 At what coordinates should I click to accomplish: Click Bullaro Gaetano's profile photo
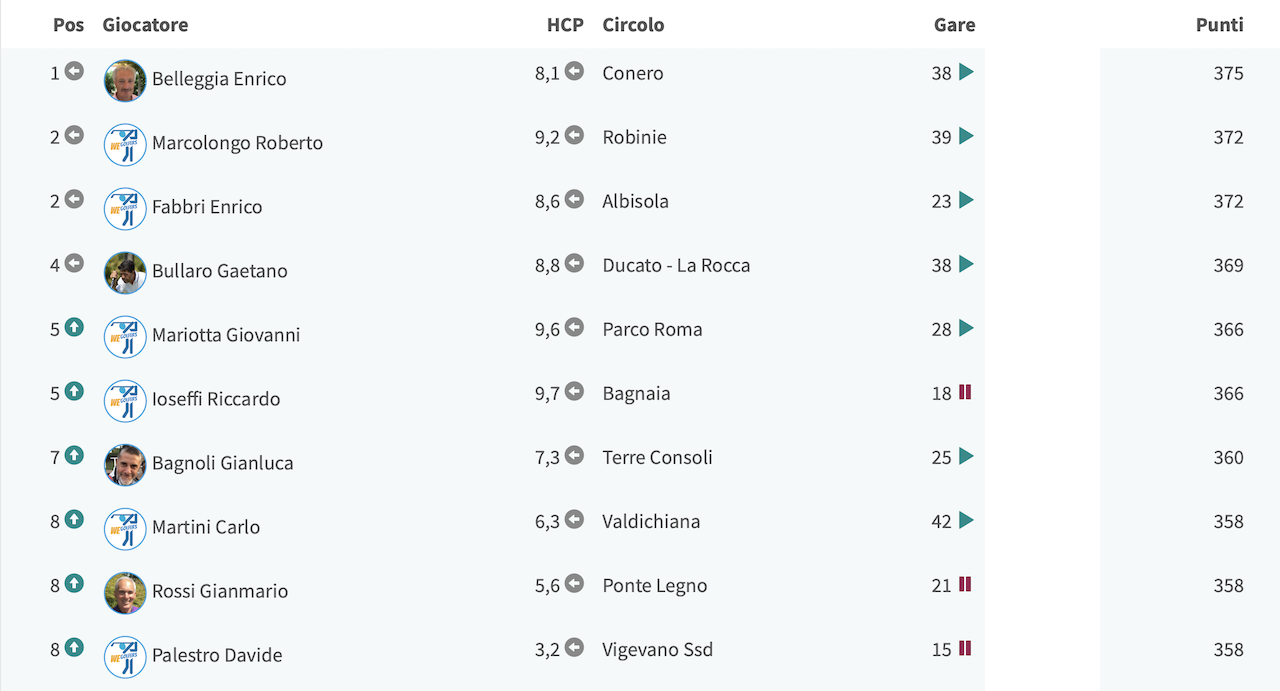pyautogui.click(x=125, y=272)
